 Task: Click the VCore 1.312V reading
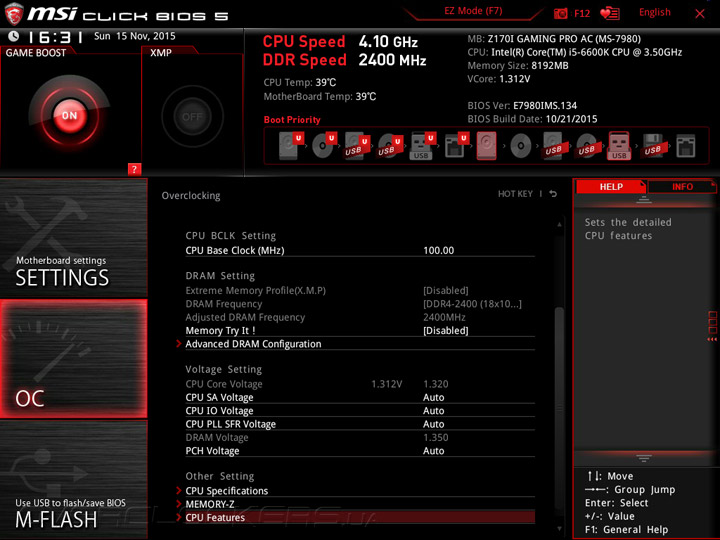coord(499,79)
